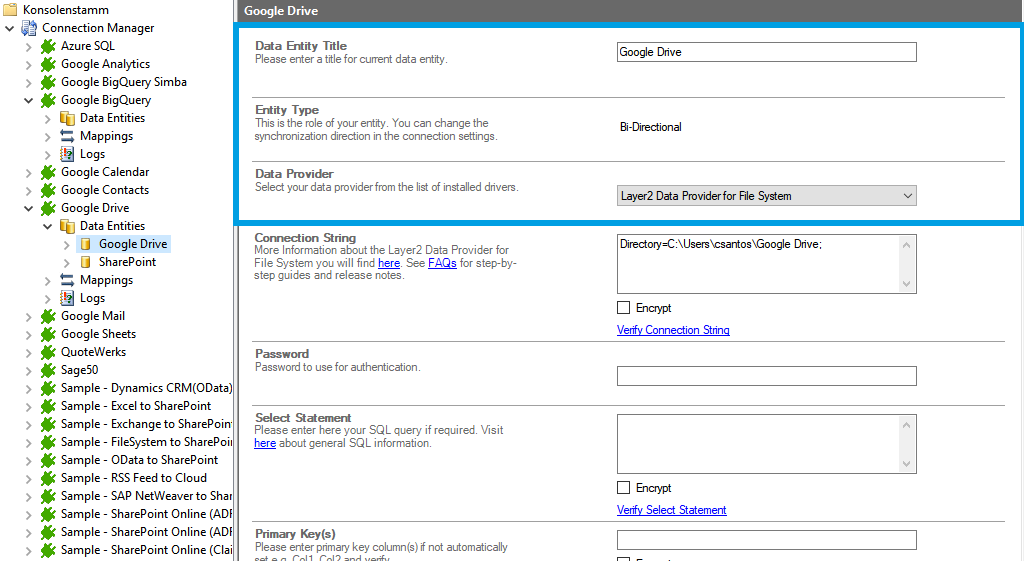The width and height of the screenshot is (1024, 561).
Task: Select Google Sheets connection in tree
Action: [99, 334]
